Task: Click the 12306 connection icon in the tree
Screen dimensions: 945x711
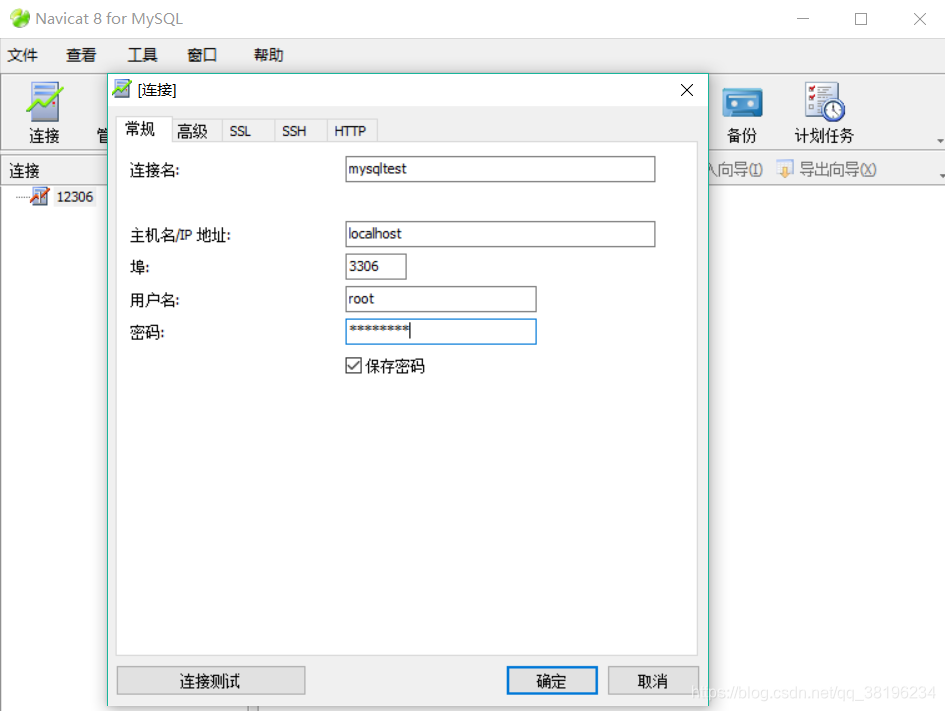Action: coord(40,196)
